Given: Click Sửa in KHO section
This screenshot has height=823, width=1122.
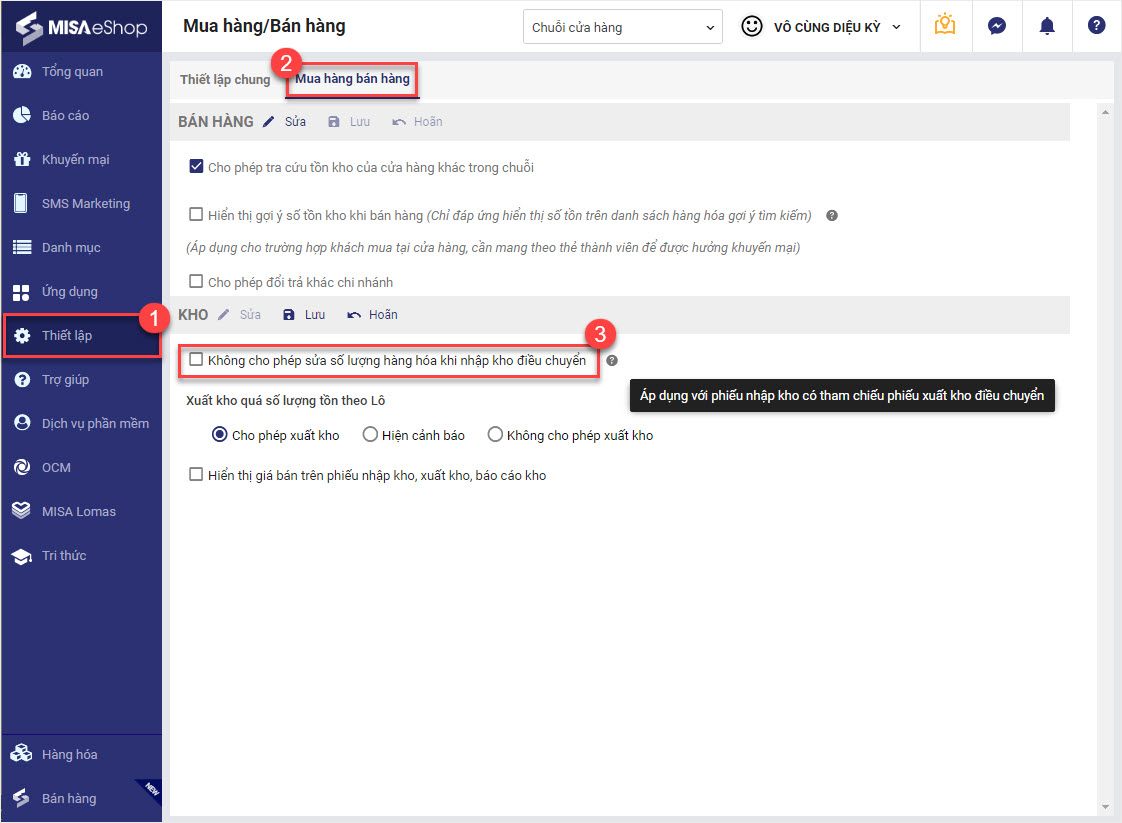Looking at the screenshot, I should point(250,315).
